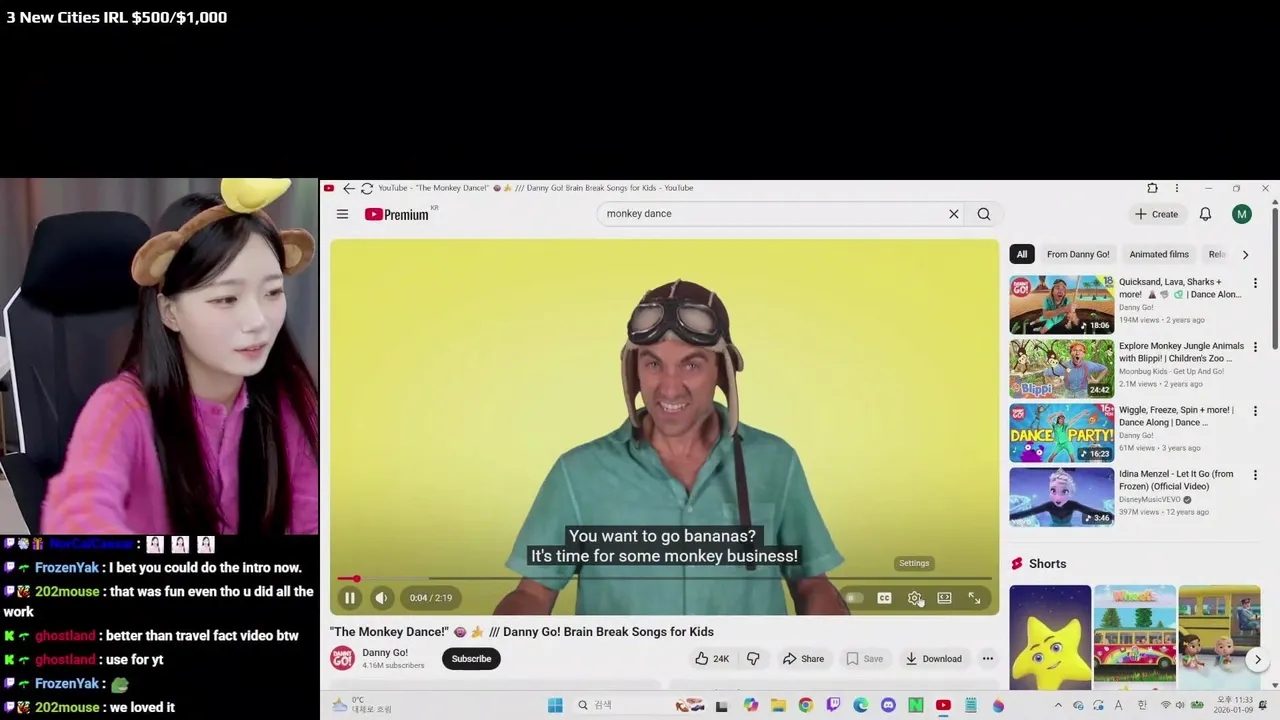Open more actions ellipsis below video
1280x720 pixels.
[x=987, y=659]
